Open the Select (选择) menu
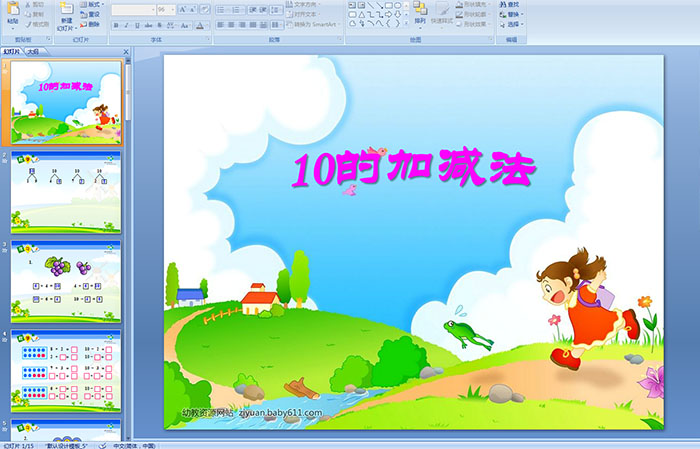Image resolution: width=700 pixels, height=449 pixels. (512, 24)
